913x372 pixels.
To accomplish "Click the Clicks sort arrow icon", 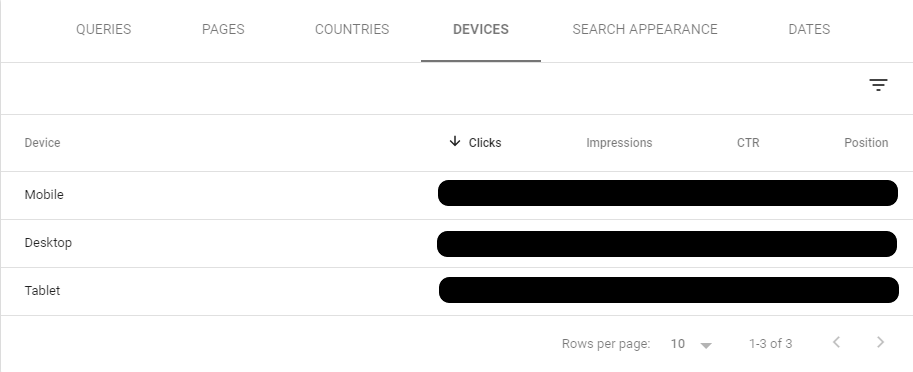I will [455, 141].
